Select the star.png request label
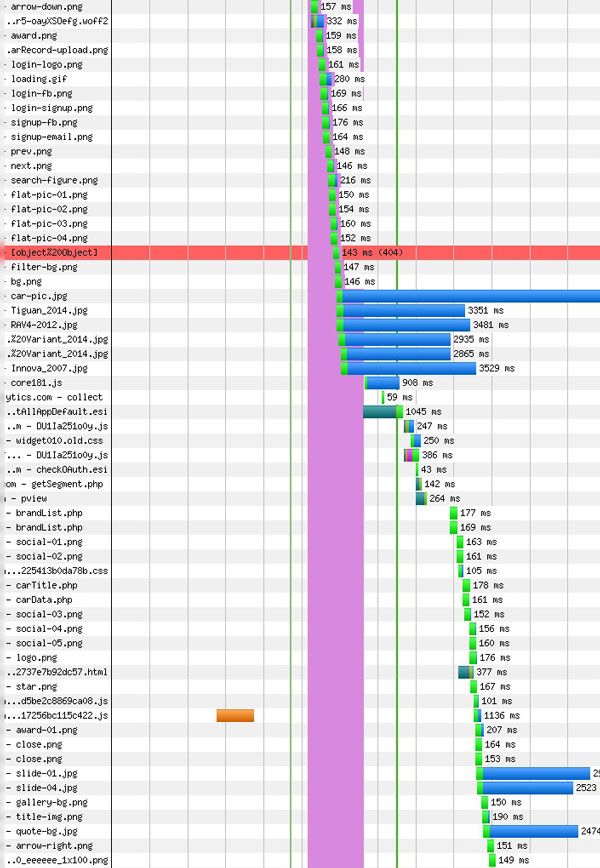 (x=31, y=686)
